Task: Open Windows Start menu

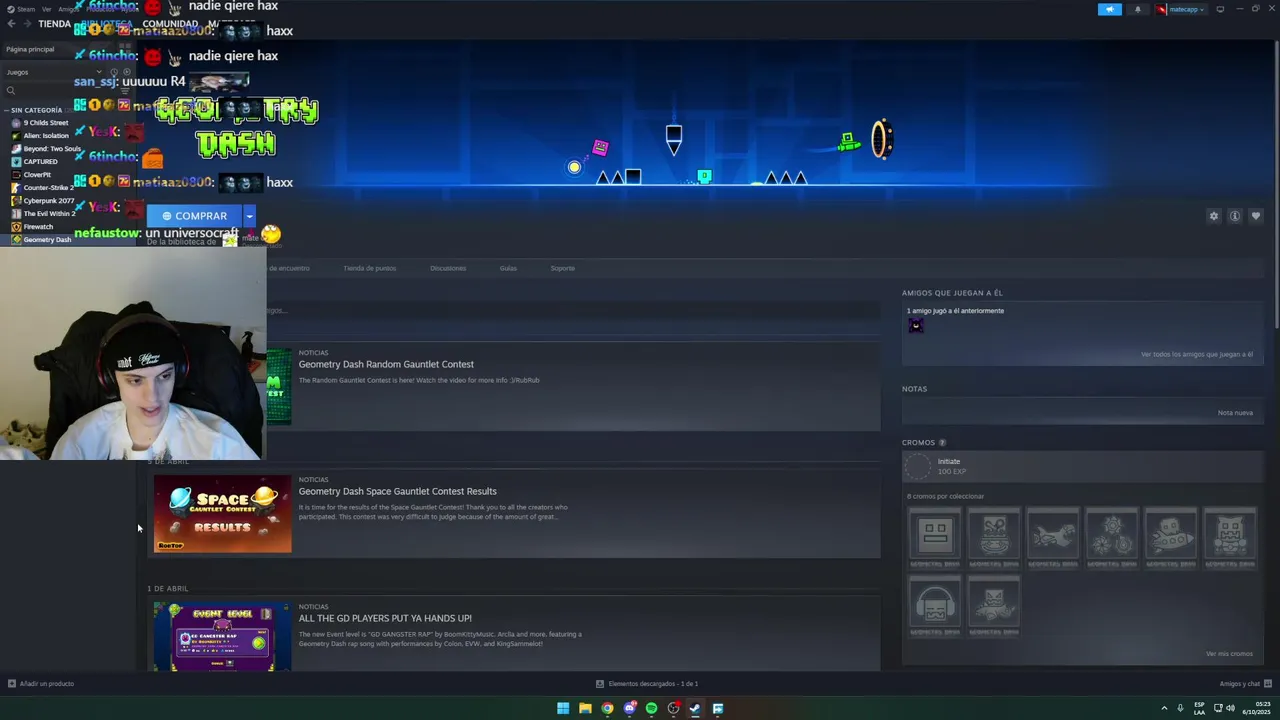Action: click(x=563, y=709)
